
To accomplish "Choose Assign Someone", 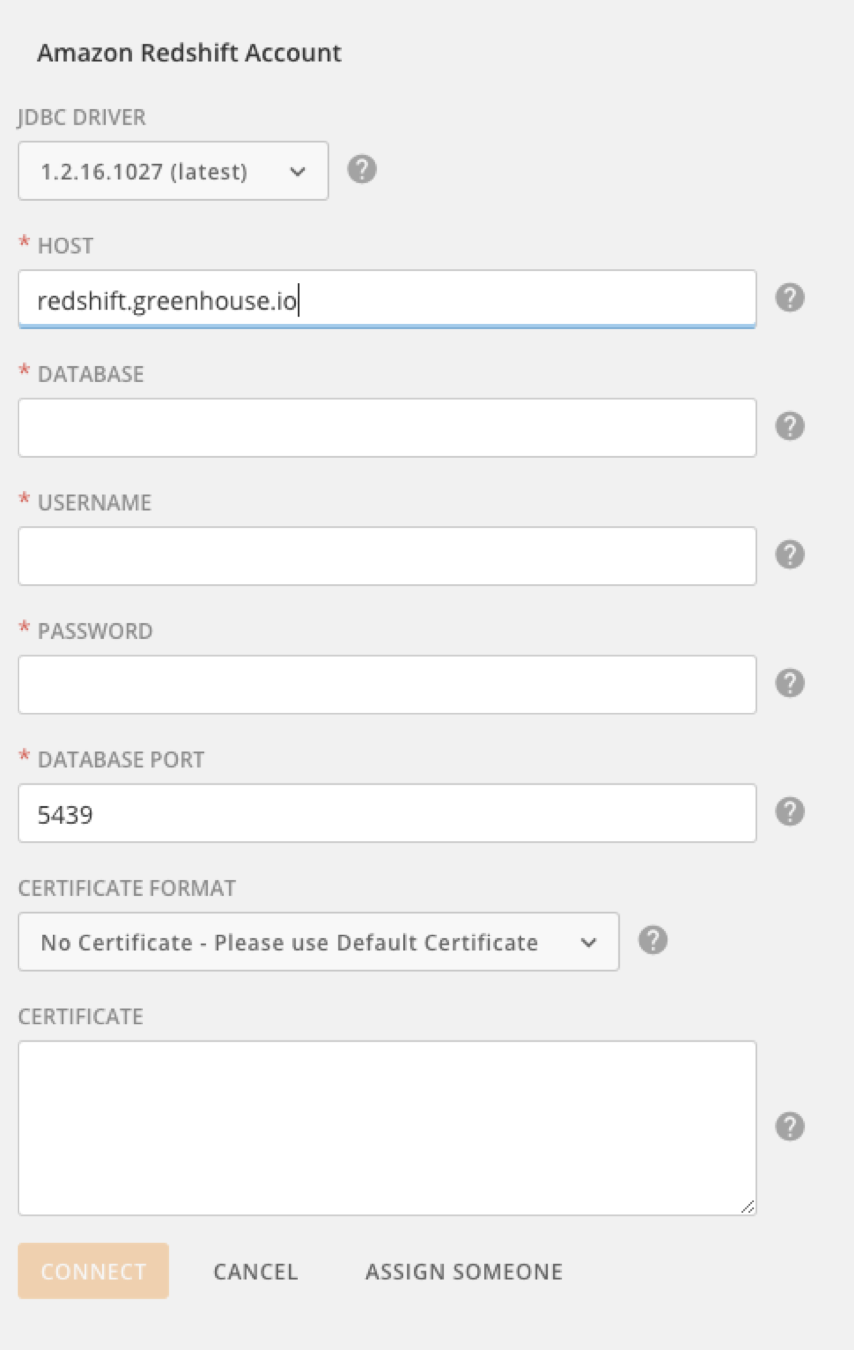I will tap(464, 1272).
